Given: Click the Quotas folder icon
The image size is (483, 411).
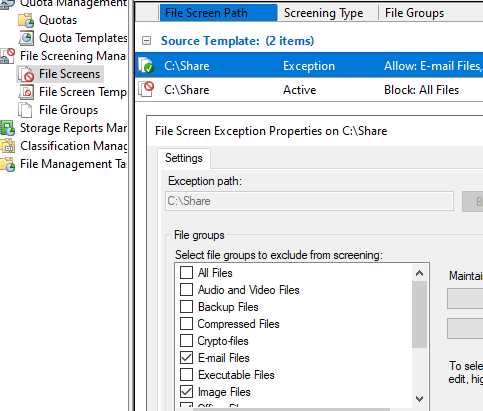Looking at the screenshot, I should [x=26, y=20].
